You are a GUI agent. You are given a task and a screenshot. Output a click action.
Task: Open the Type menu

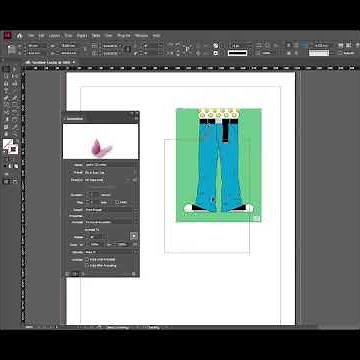[x=68, y=36]
